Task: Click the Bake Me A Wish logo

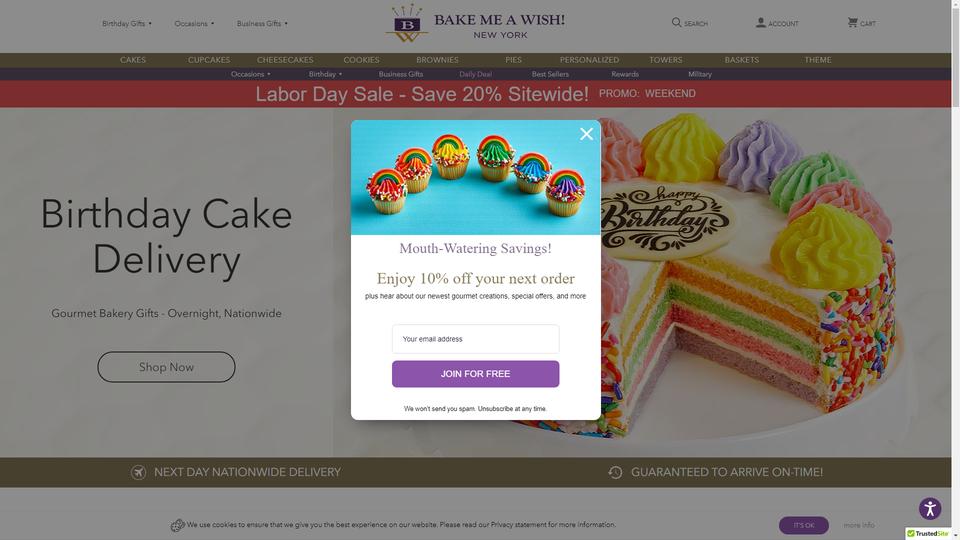Action: tap(475, 24)
